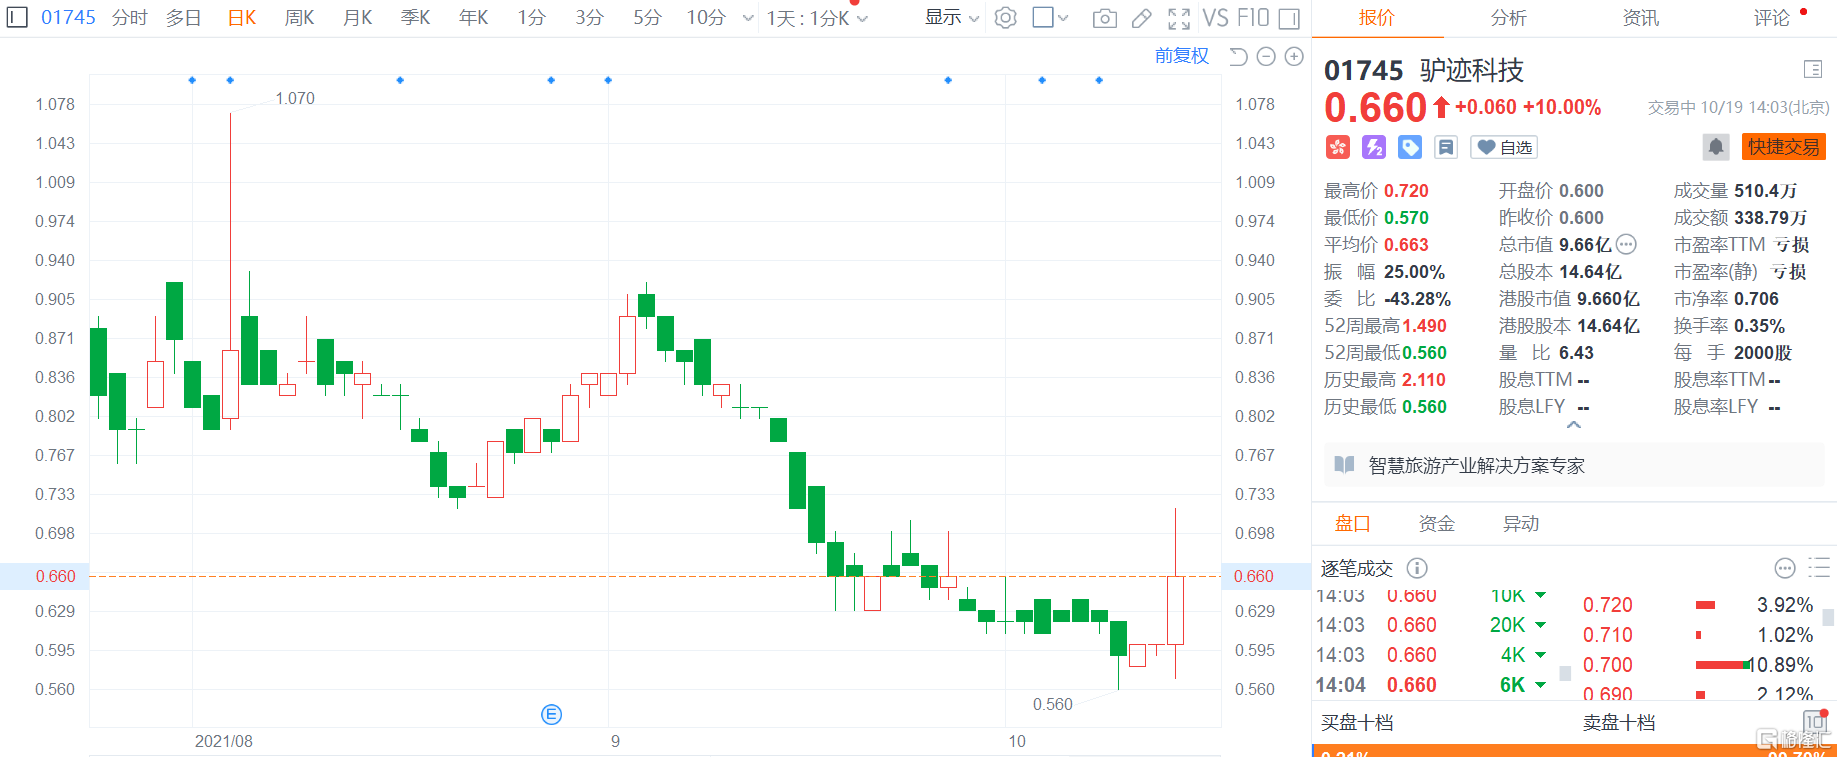
Task: Select the 周K weekly chart tab
Action: [299, 18]
